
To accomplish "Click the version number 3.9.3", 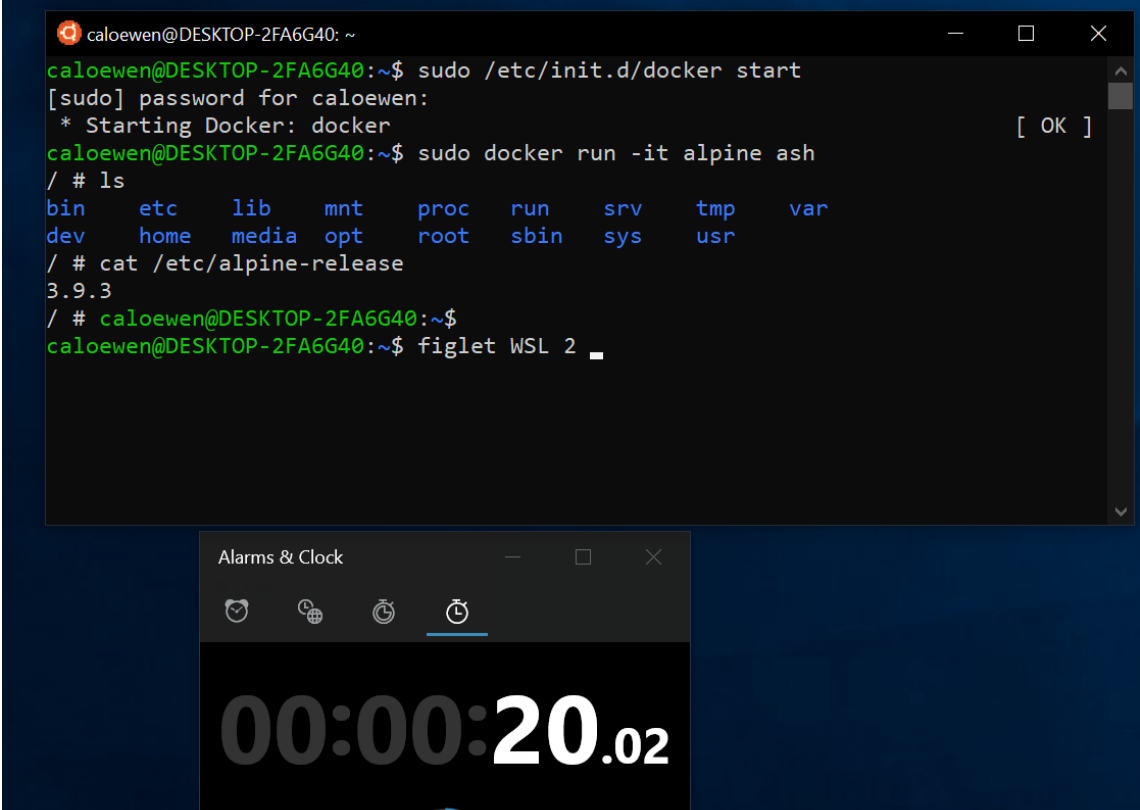I will (x=79, y=291).
